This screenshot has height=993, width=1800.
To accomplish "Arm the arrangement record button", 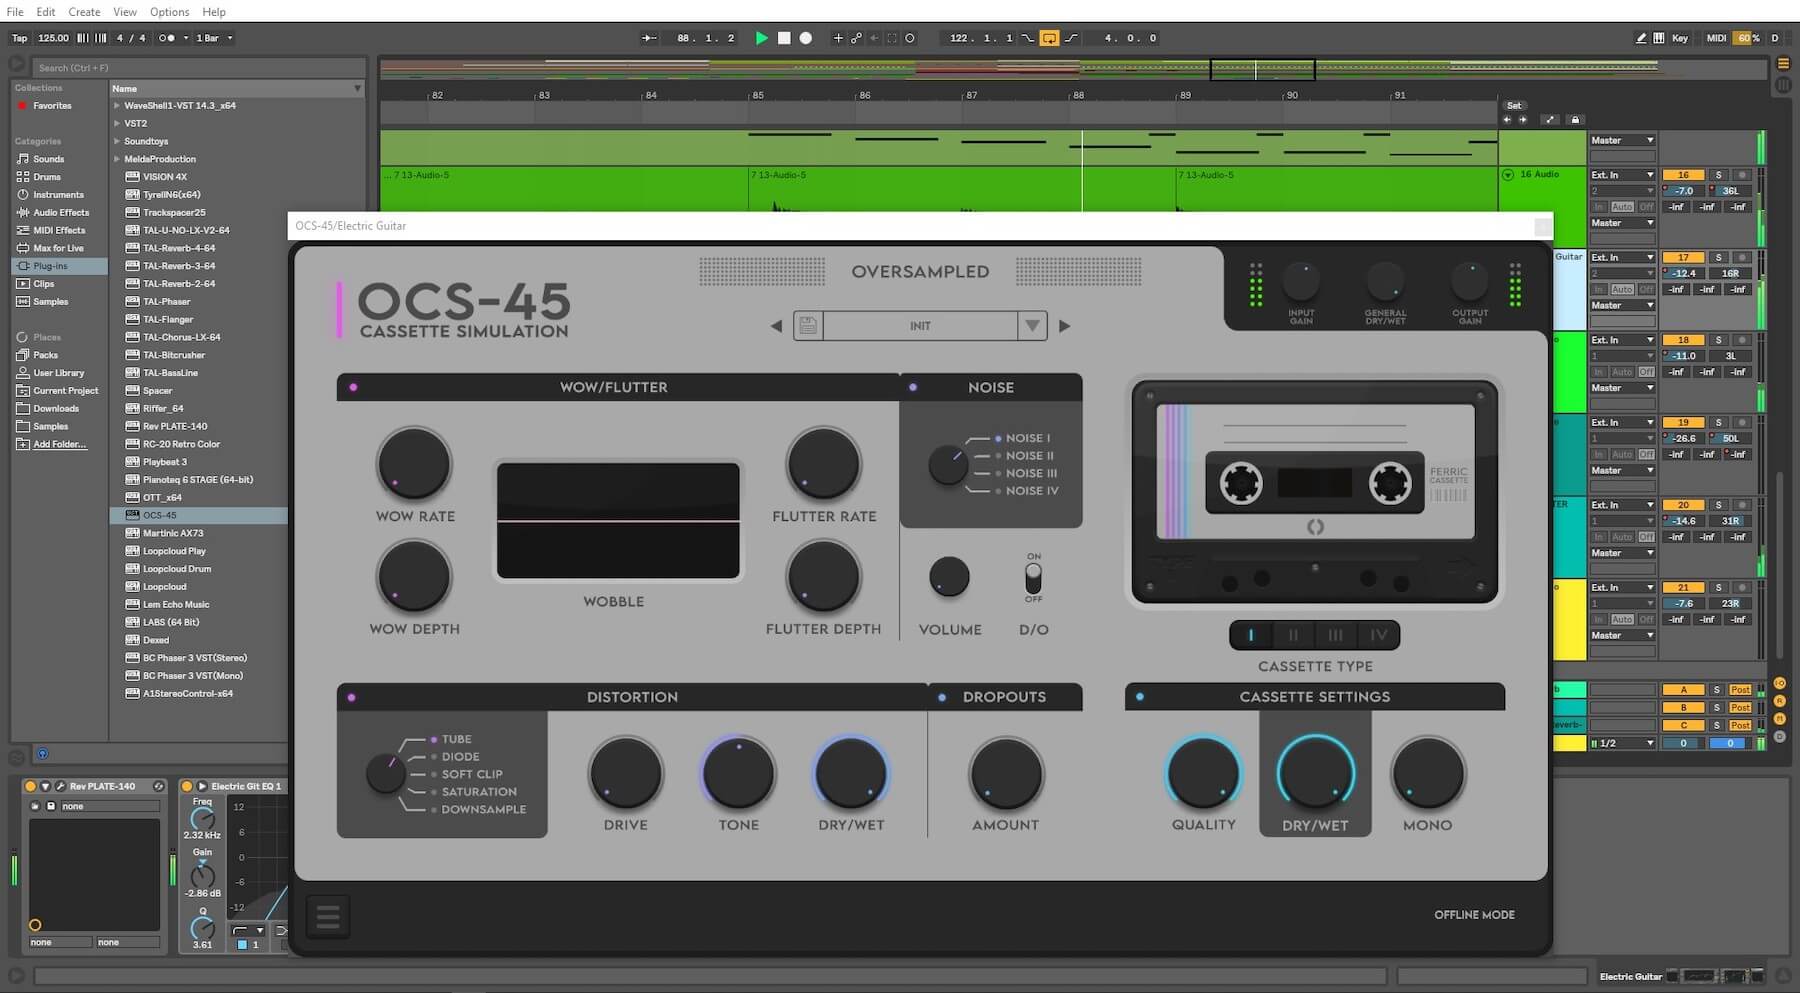I will 806,38.
